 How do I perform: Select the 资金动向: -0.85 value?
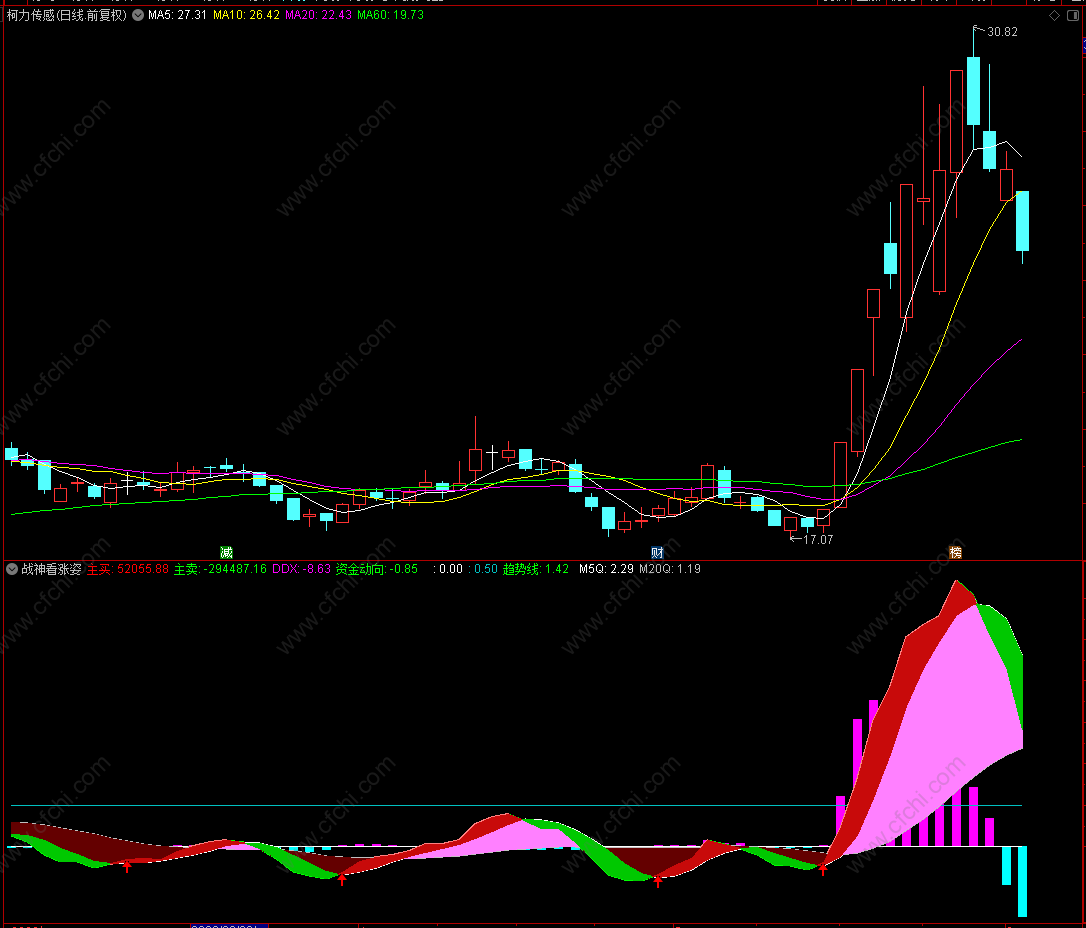coord(377,569)
